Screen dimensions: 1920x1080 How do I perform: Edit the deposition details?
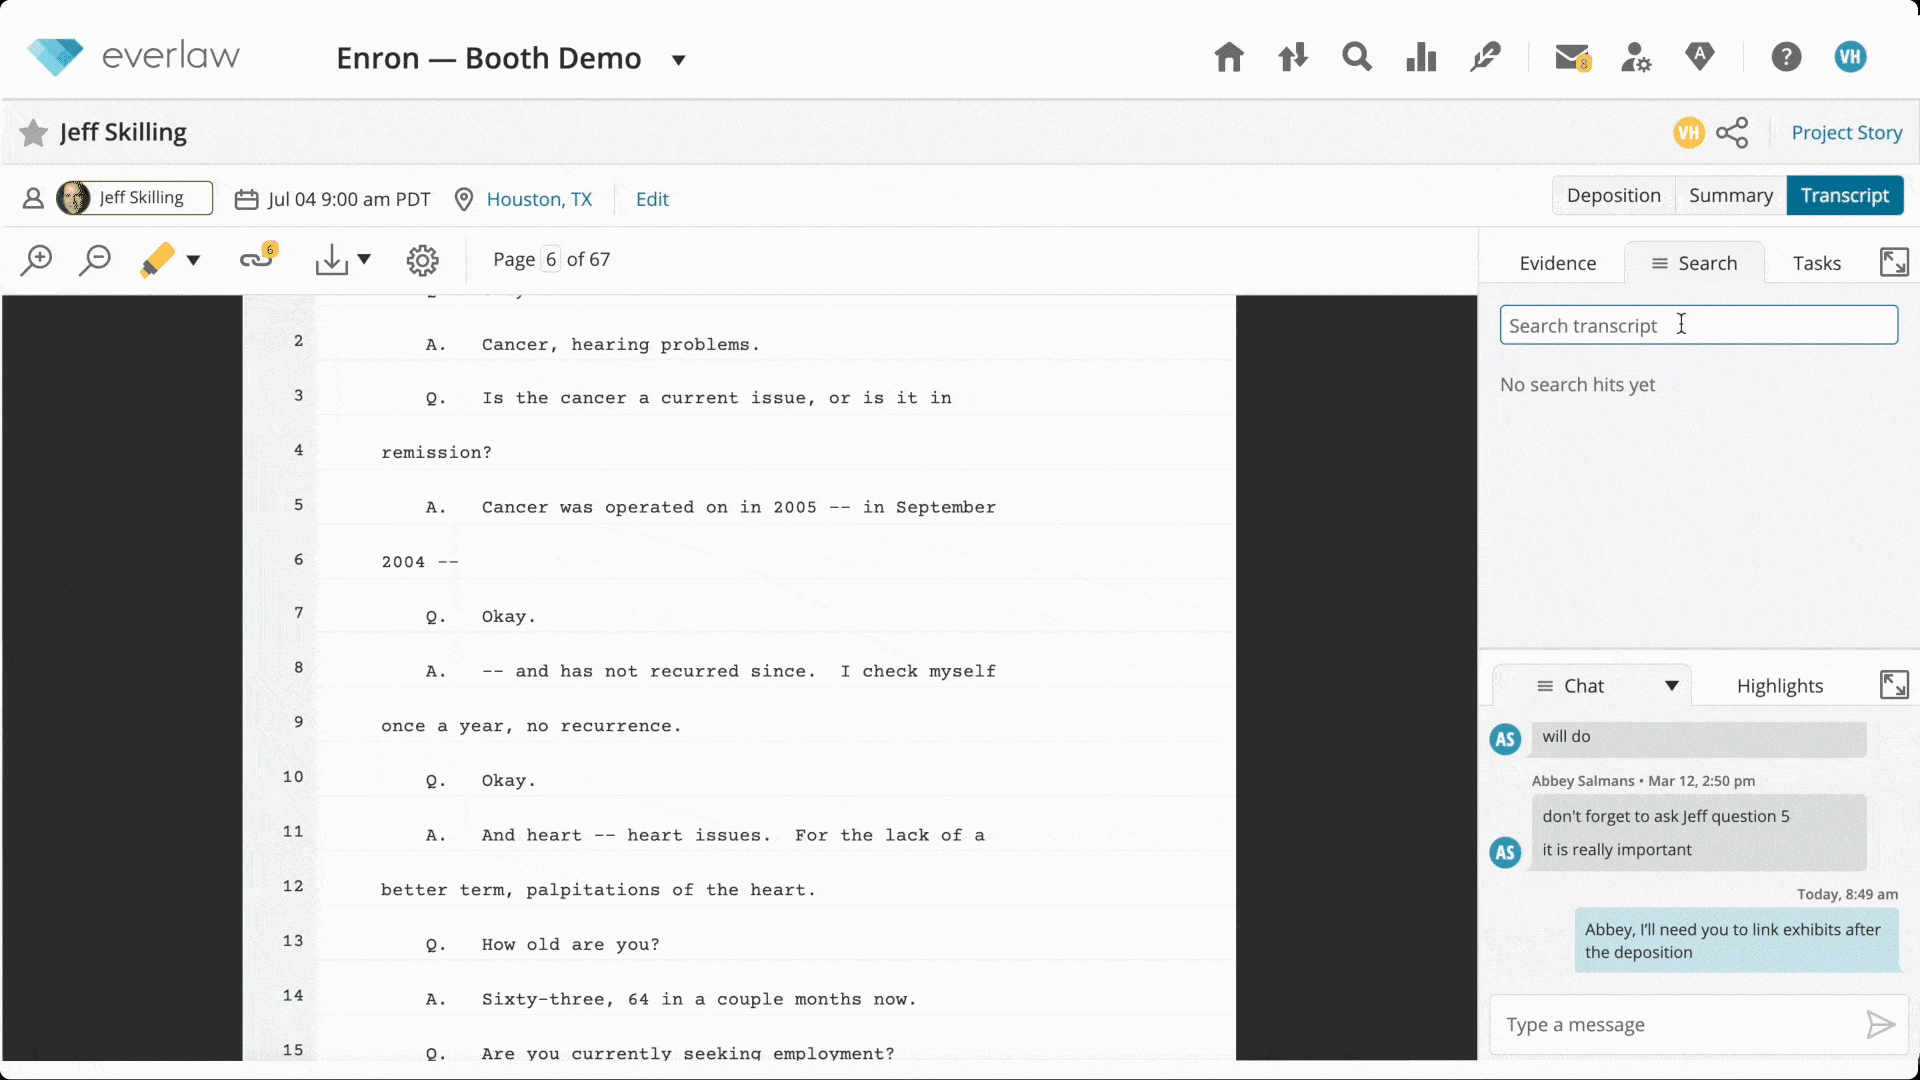654,199
